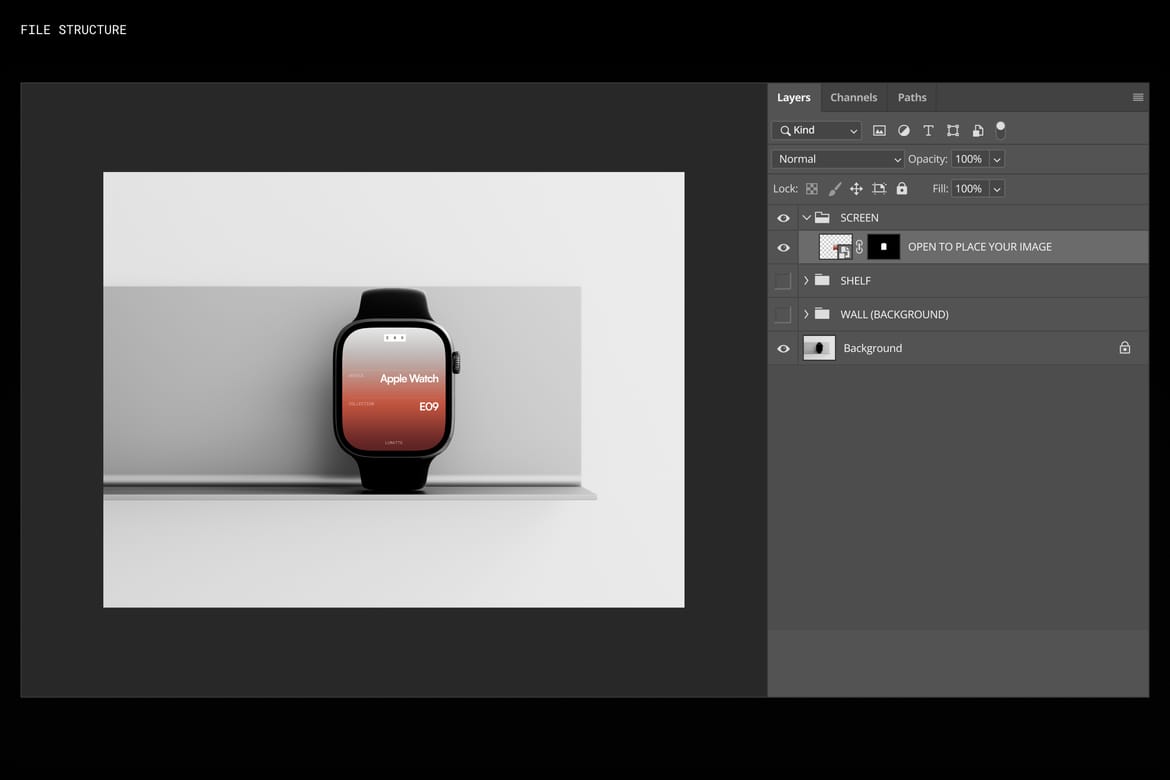Click the watch screen in the canvas
Screen dimensions: 1170x780
click(394, 388)
